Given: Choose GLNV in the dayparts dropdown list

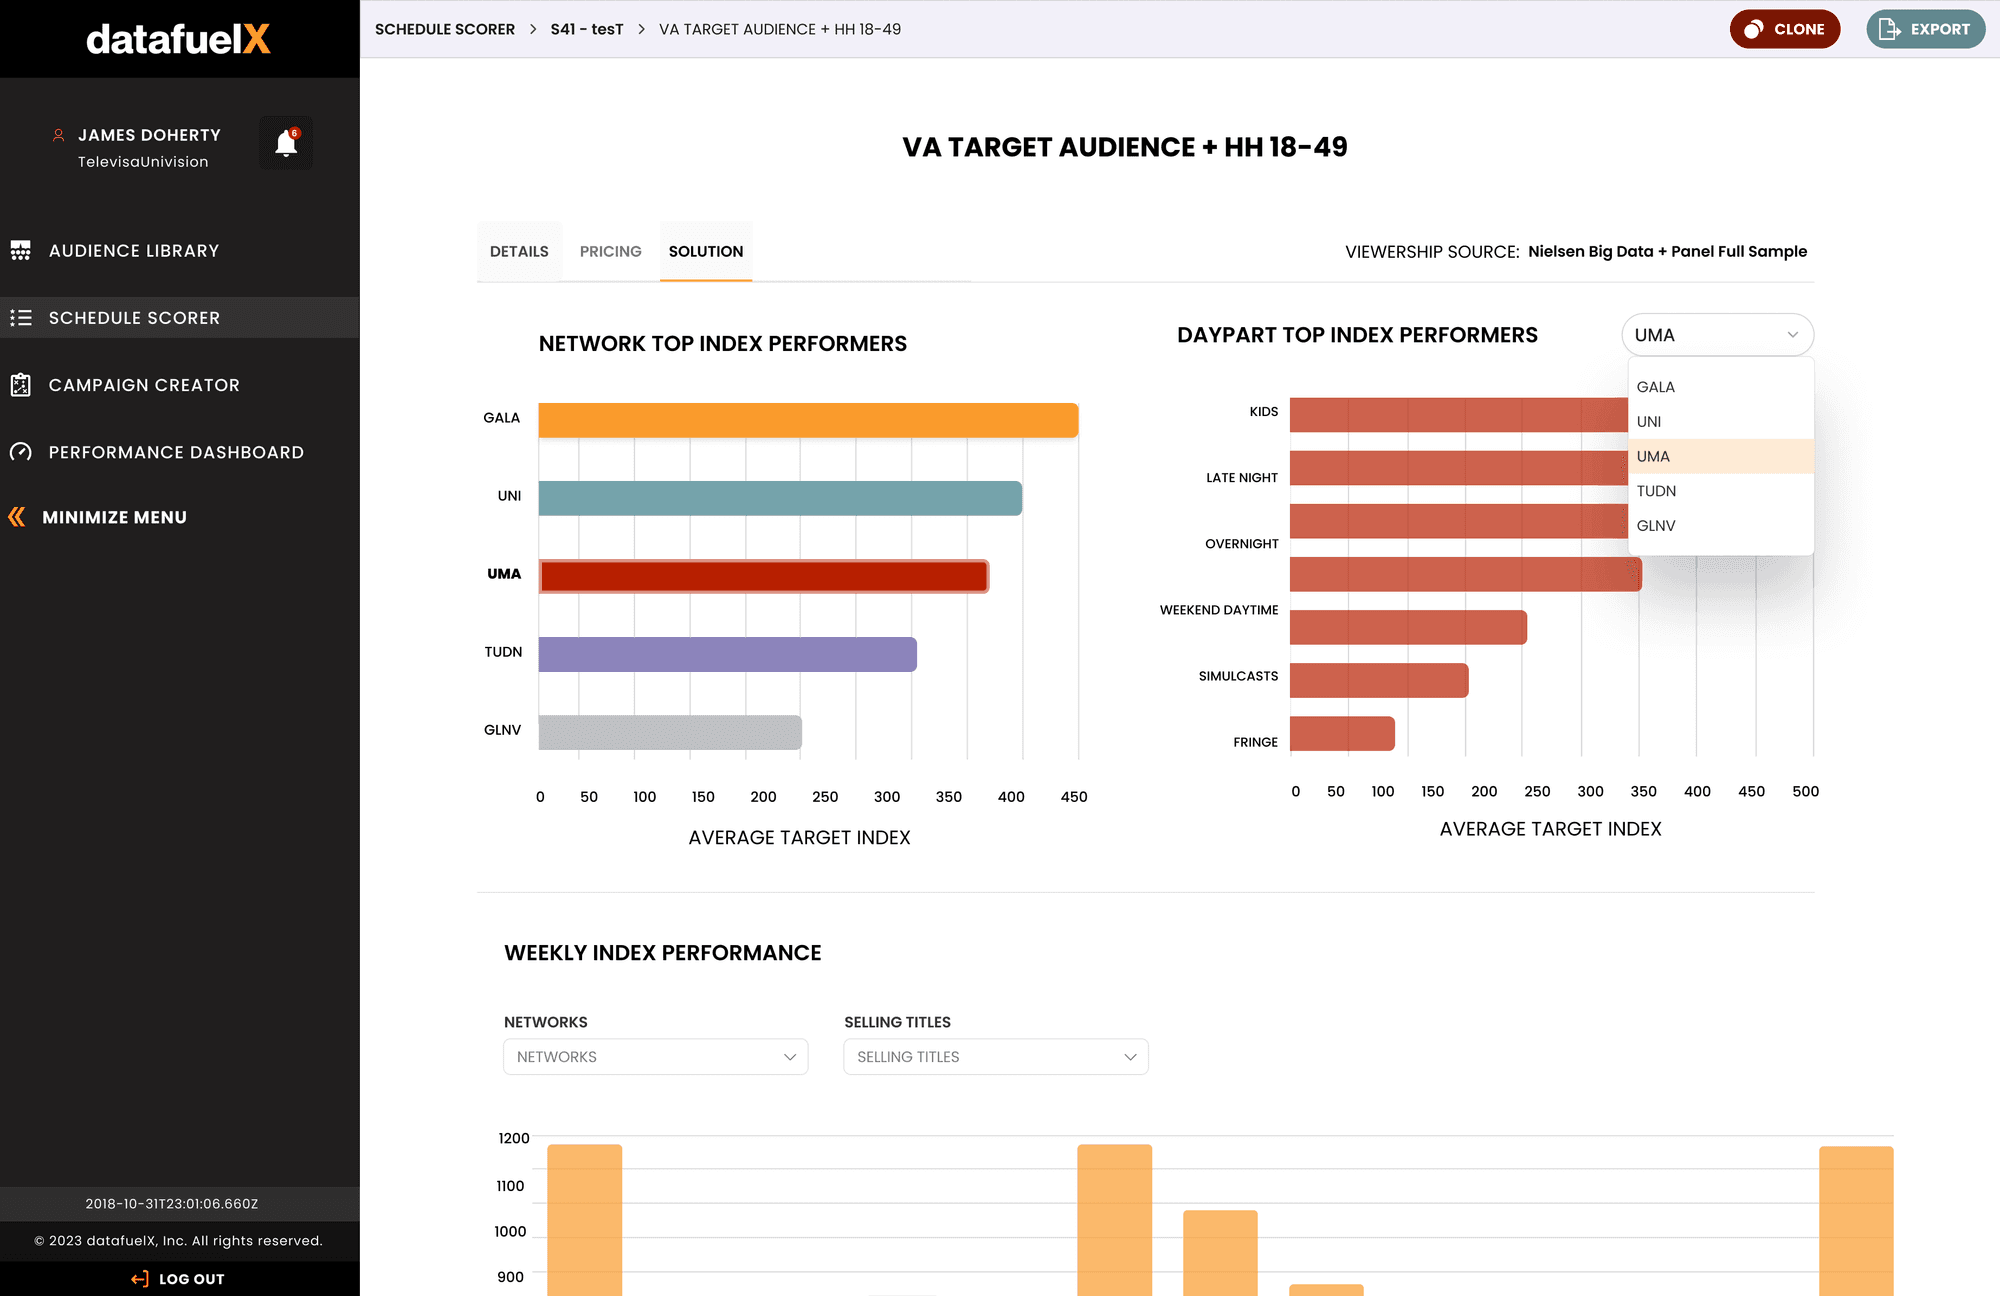Looking at the screenshot, I should pyautogui.click(x=1720, y=526).
